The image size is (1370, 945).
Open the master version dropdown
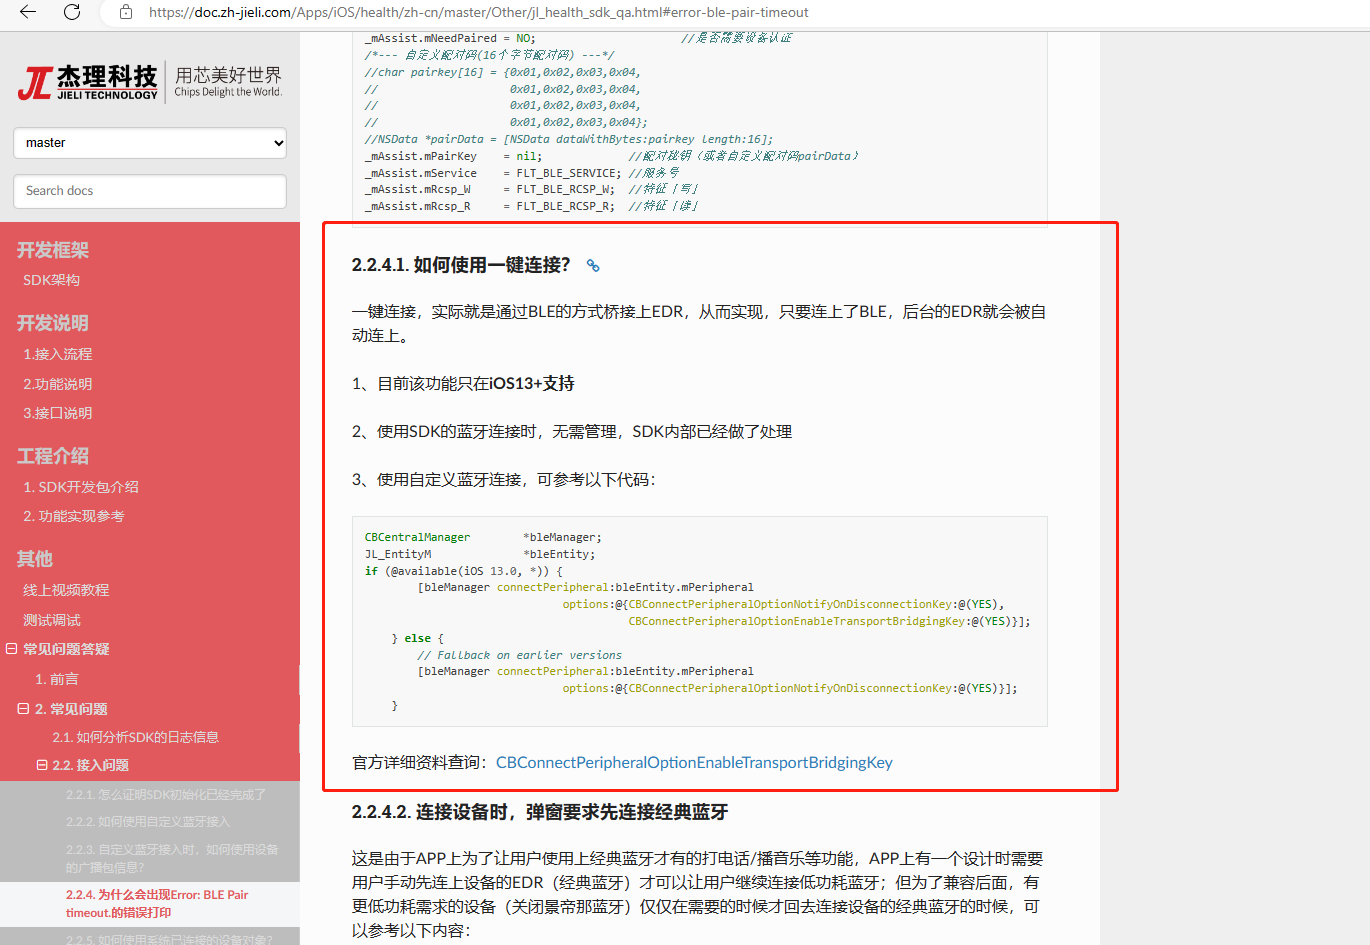click(x=150, y=143)
